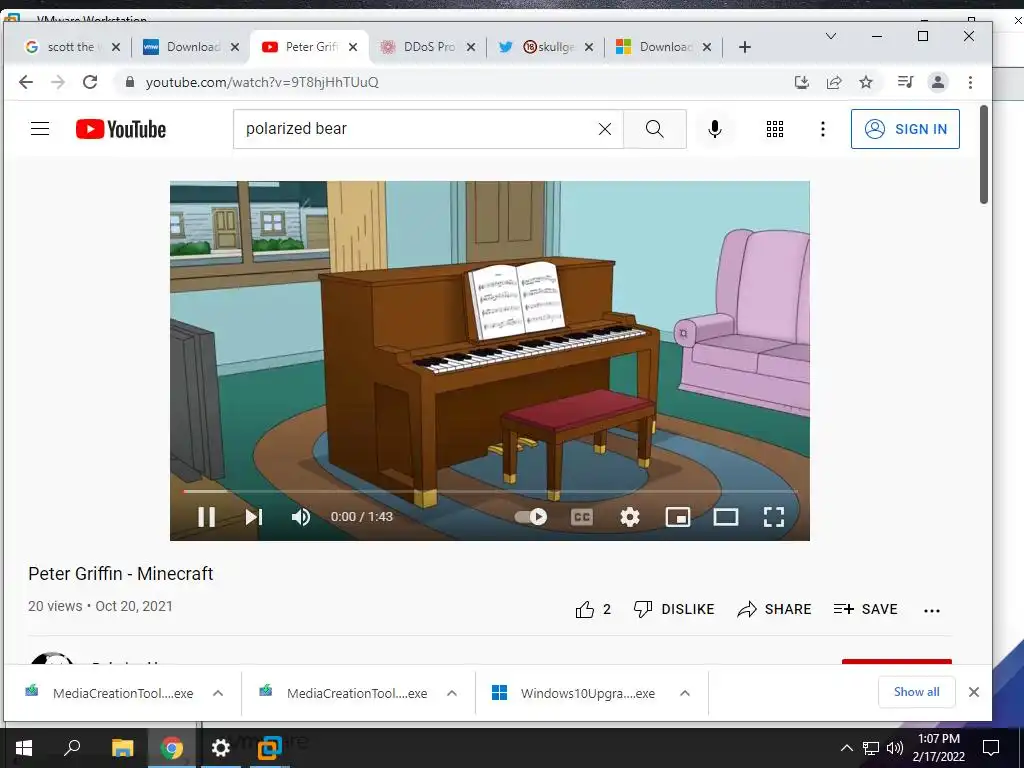Open video settings gear in player
The height and width of the screenshot is (768, 1024).
[630, 517]
